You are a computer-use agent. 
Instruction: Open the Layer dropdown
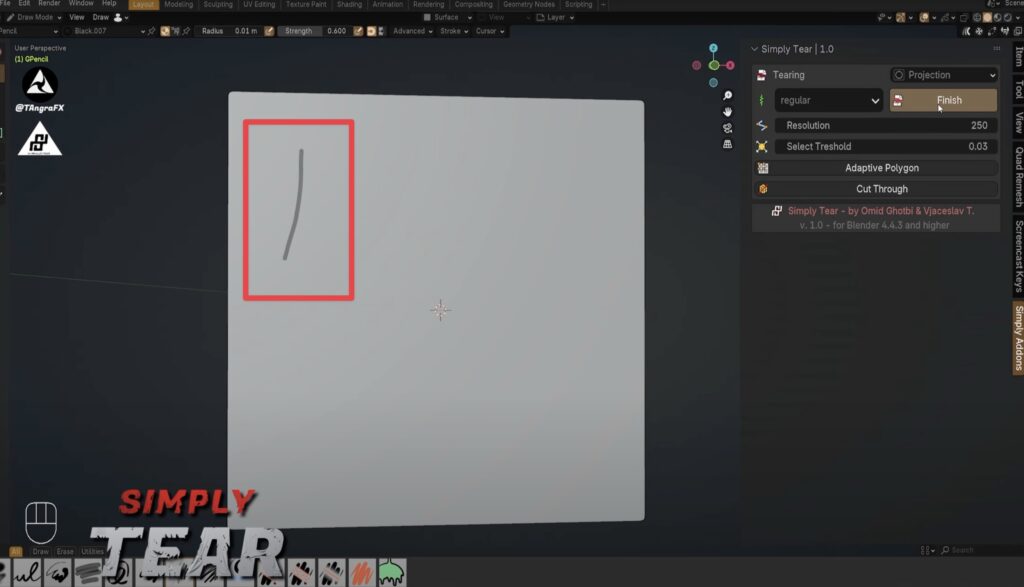tap(555, 18)
